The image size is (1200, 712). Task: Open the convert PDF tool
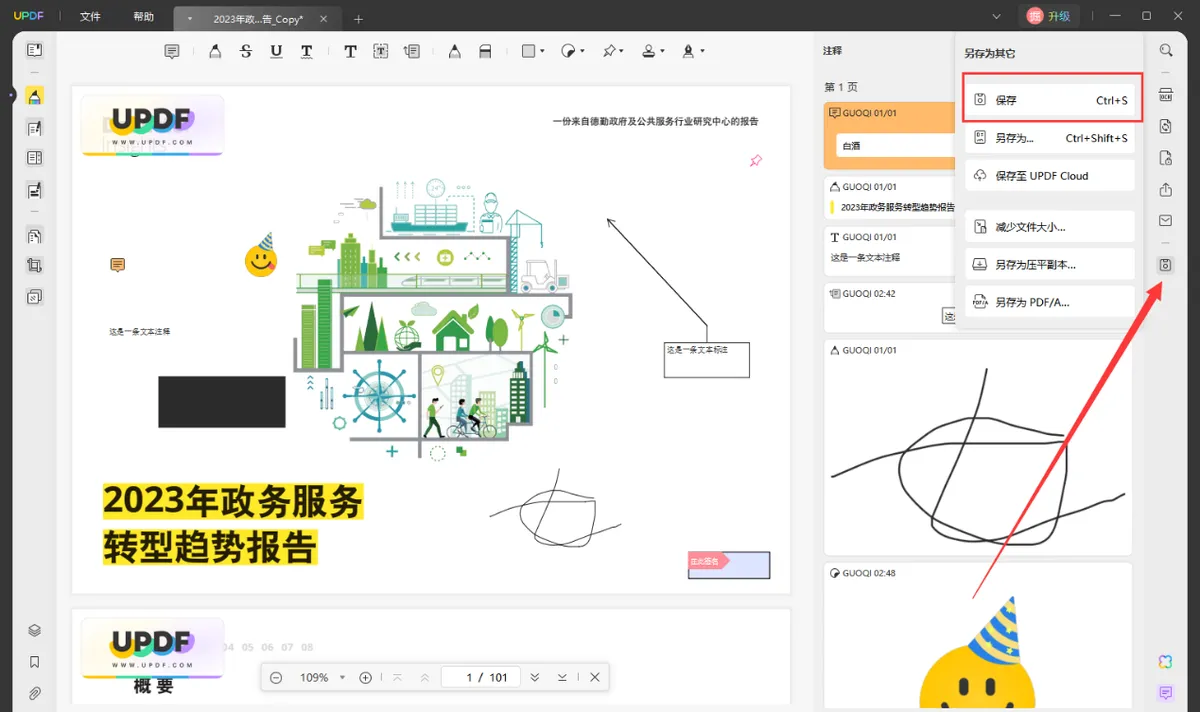click(1166, 127)
